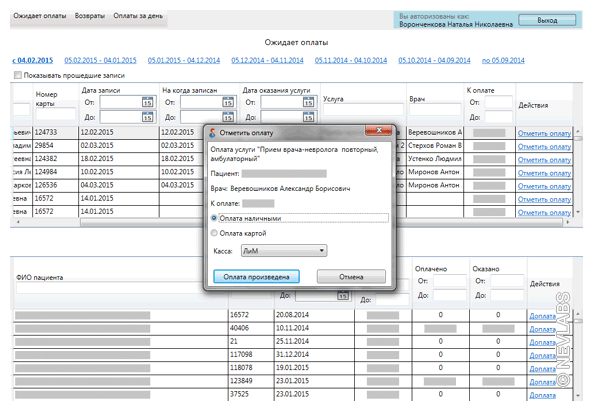Toggle Показывать прошедшие записи checkbox

click(x=17, y=75)
